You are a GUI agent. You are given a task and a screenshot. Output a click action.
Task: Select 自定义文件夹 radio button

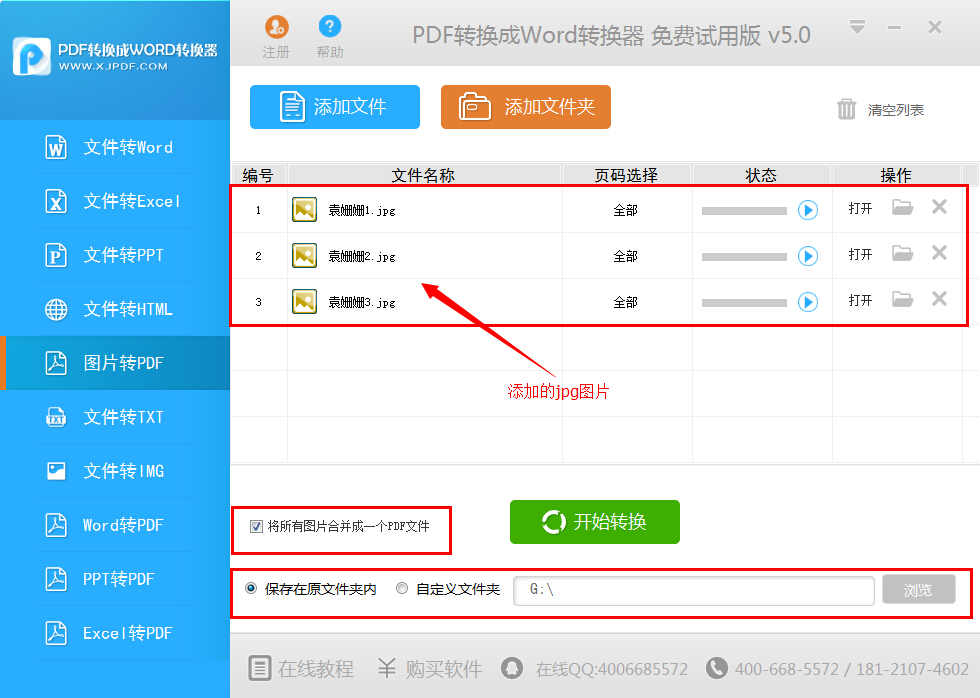tap(402, 589)
